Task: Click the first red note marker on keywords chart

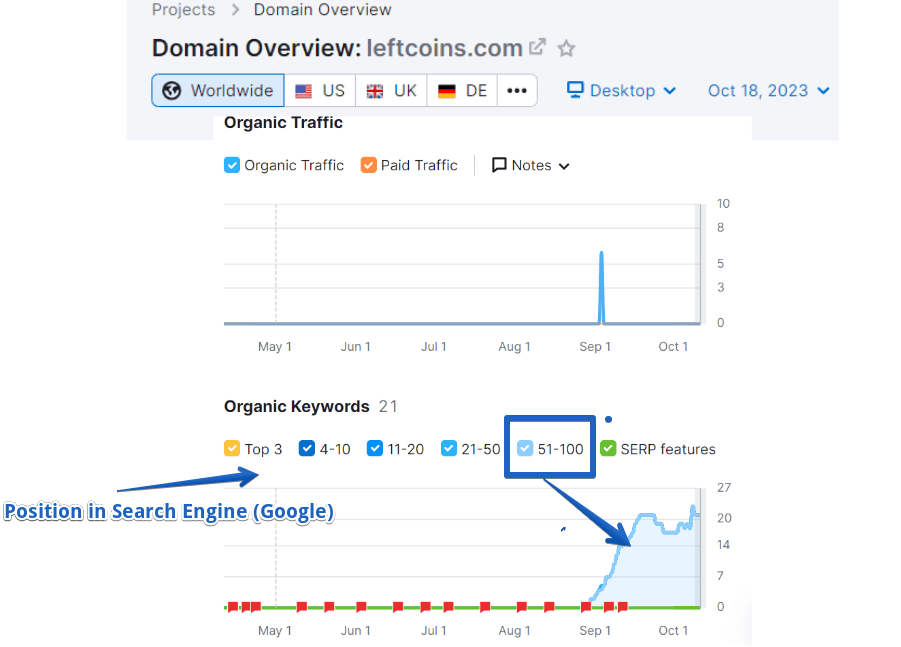Action: (233, 606)
